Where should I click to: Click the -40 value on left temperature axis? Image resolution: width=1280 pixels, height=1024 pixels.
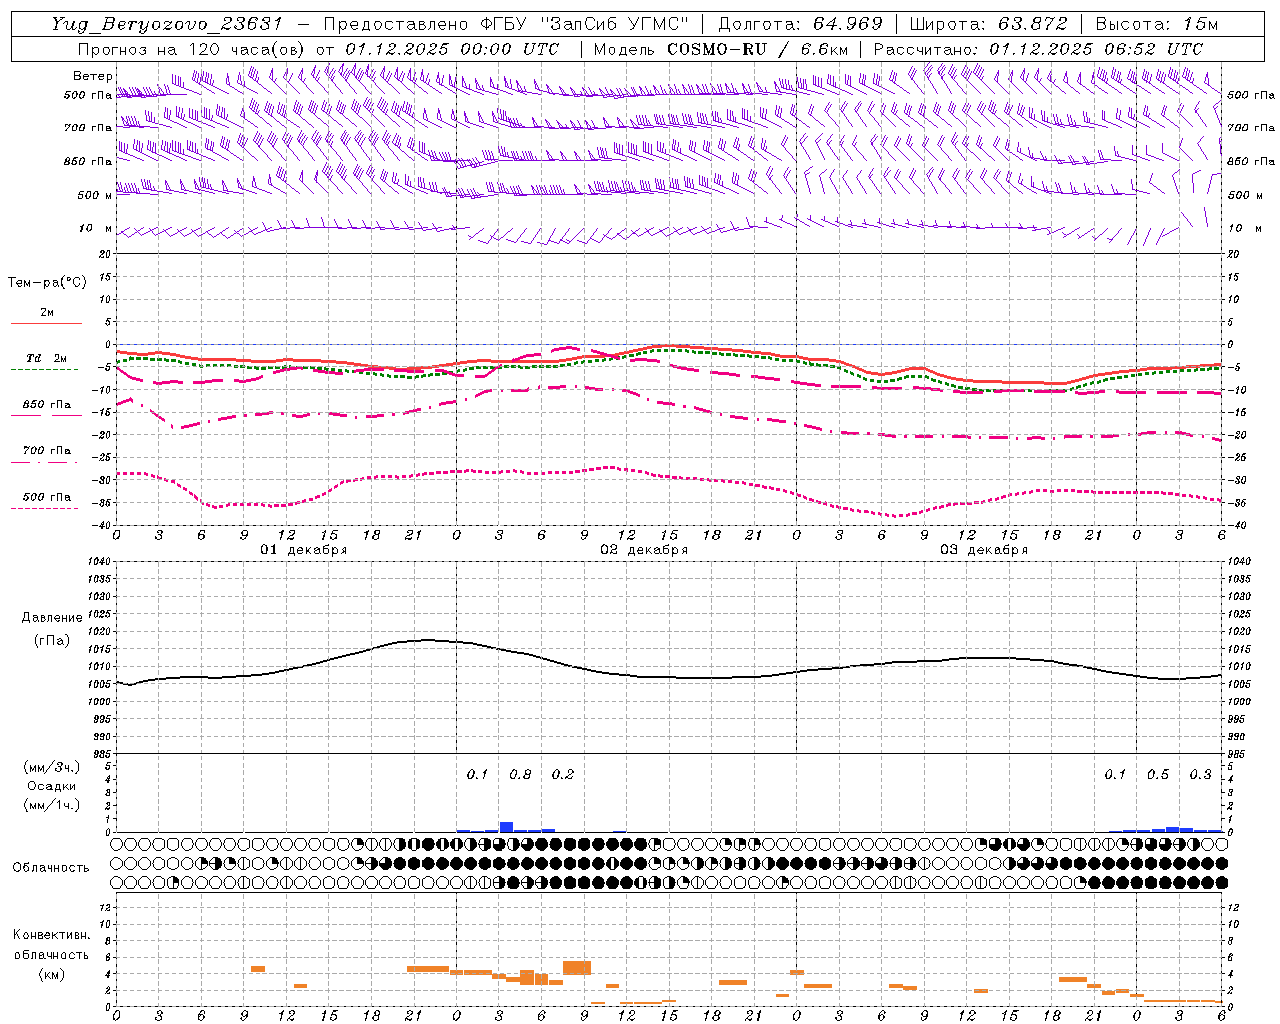click(x=103, y=526)
